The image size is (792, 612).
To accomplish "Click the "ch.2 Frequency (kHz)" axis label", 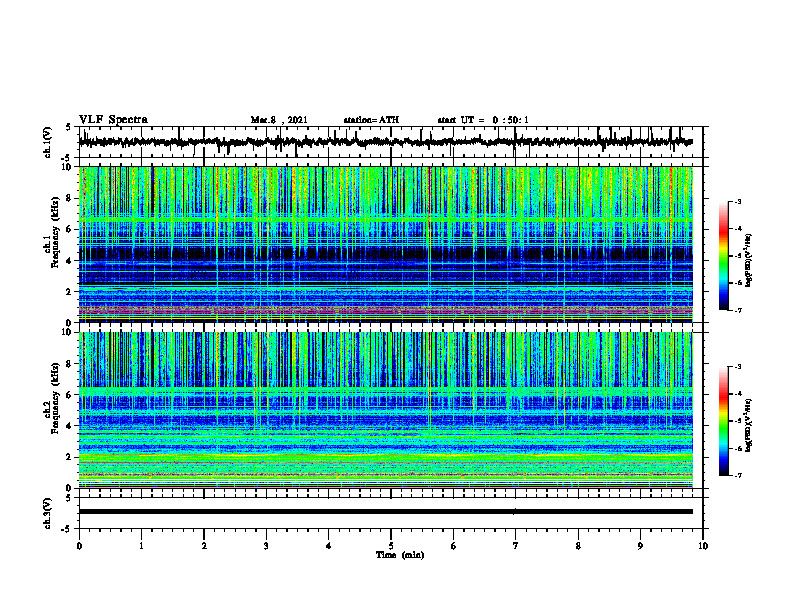I will coord(51,398).
